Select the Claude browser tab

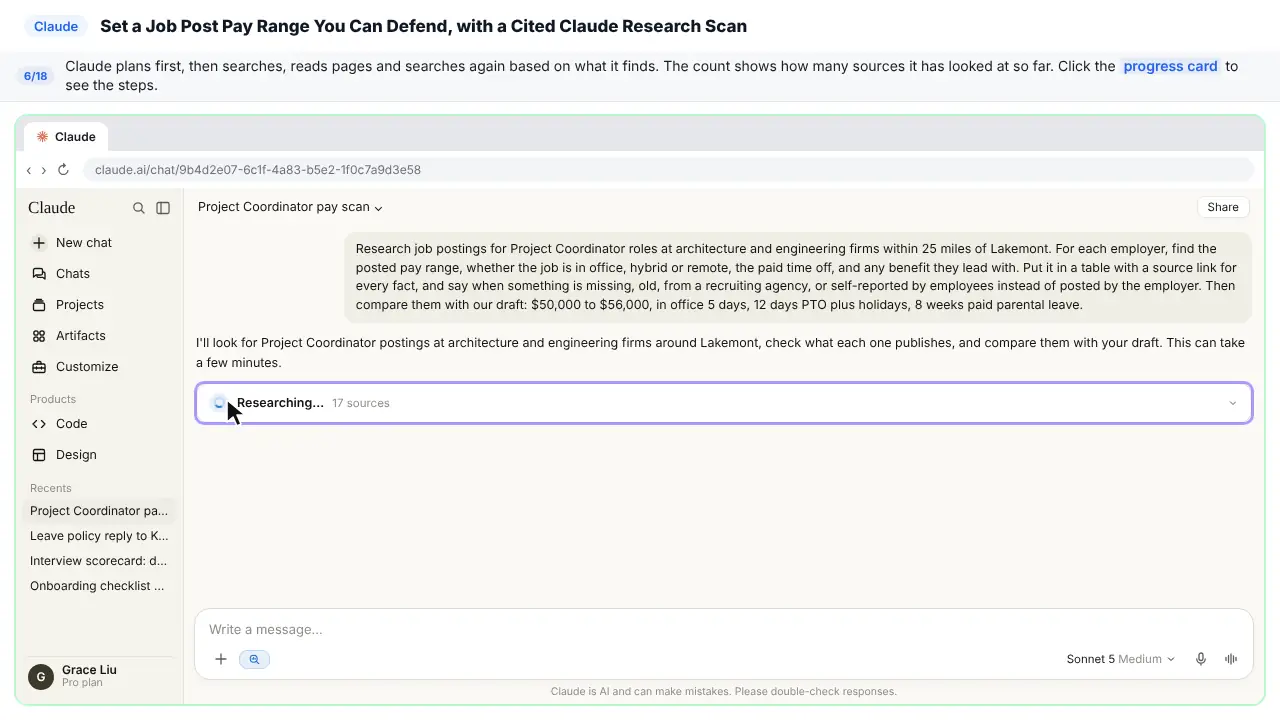(66, 137)
